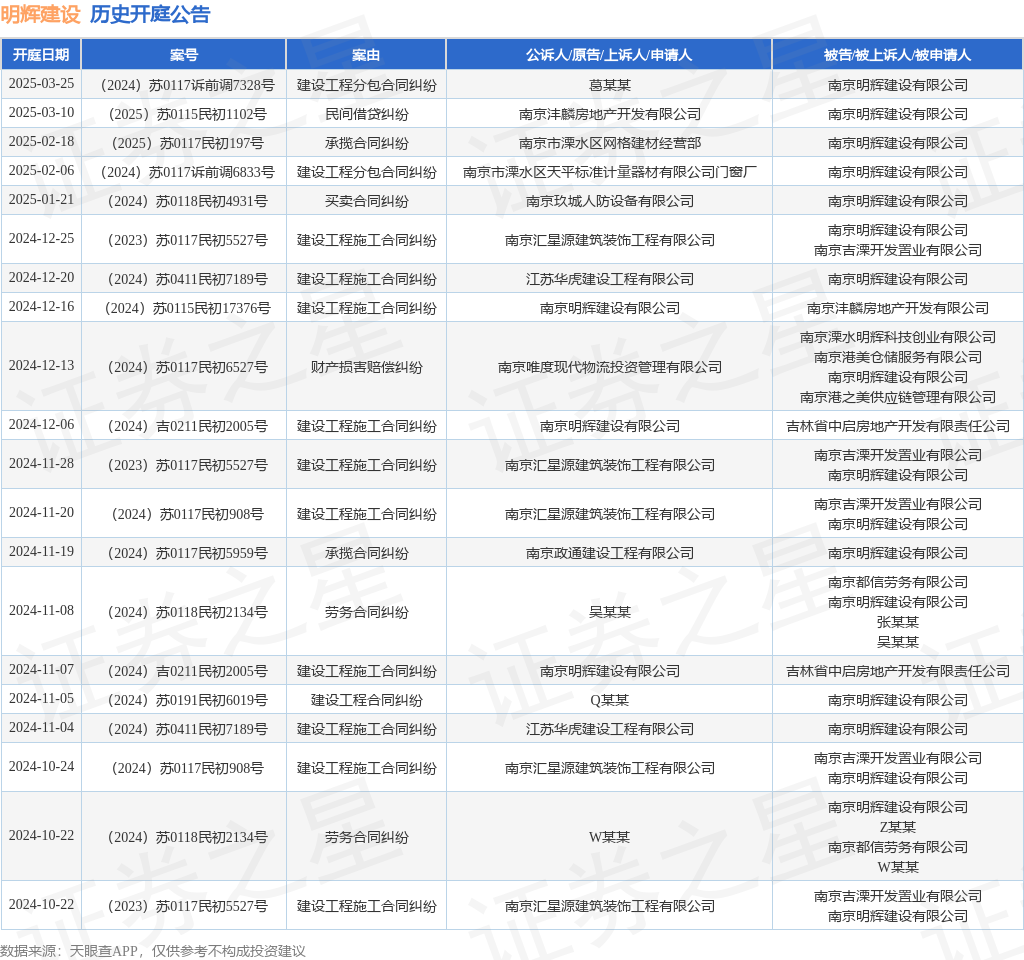Select date cell 2024-12-06
Screen dimensions: 1024x960
click(41, 424)
